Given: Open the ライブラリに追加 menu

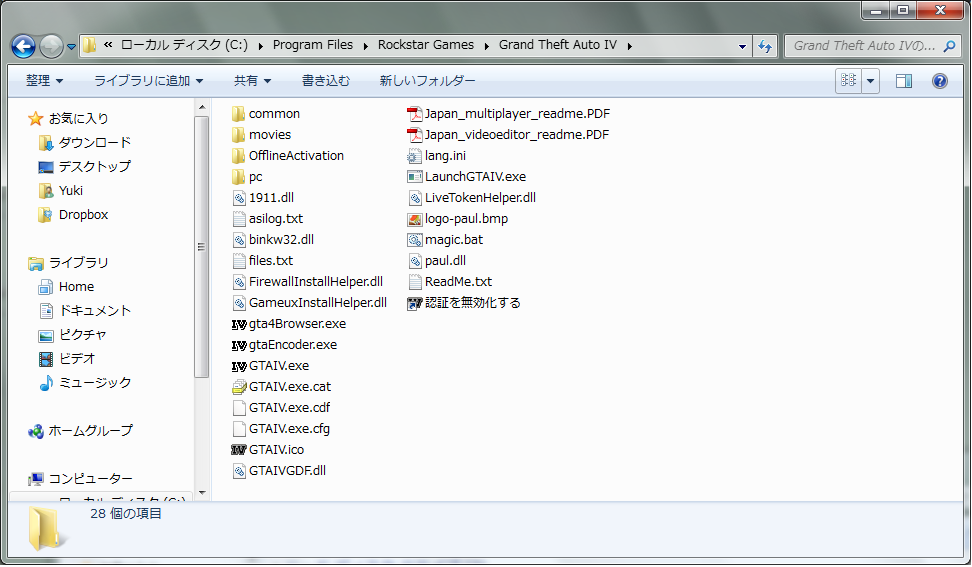Looking at the screenshot, I should (148, 81).
